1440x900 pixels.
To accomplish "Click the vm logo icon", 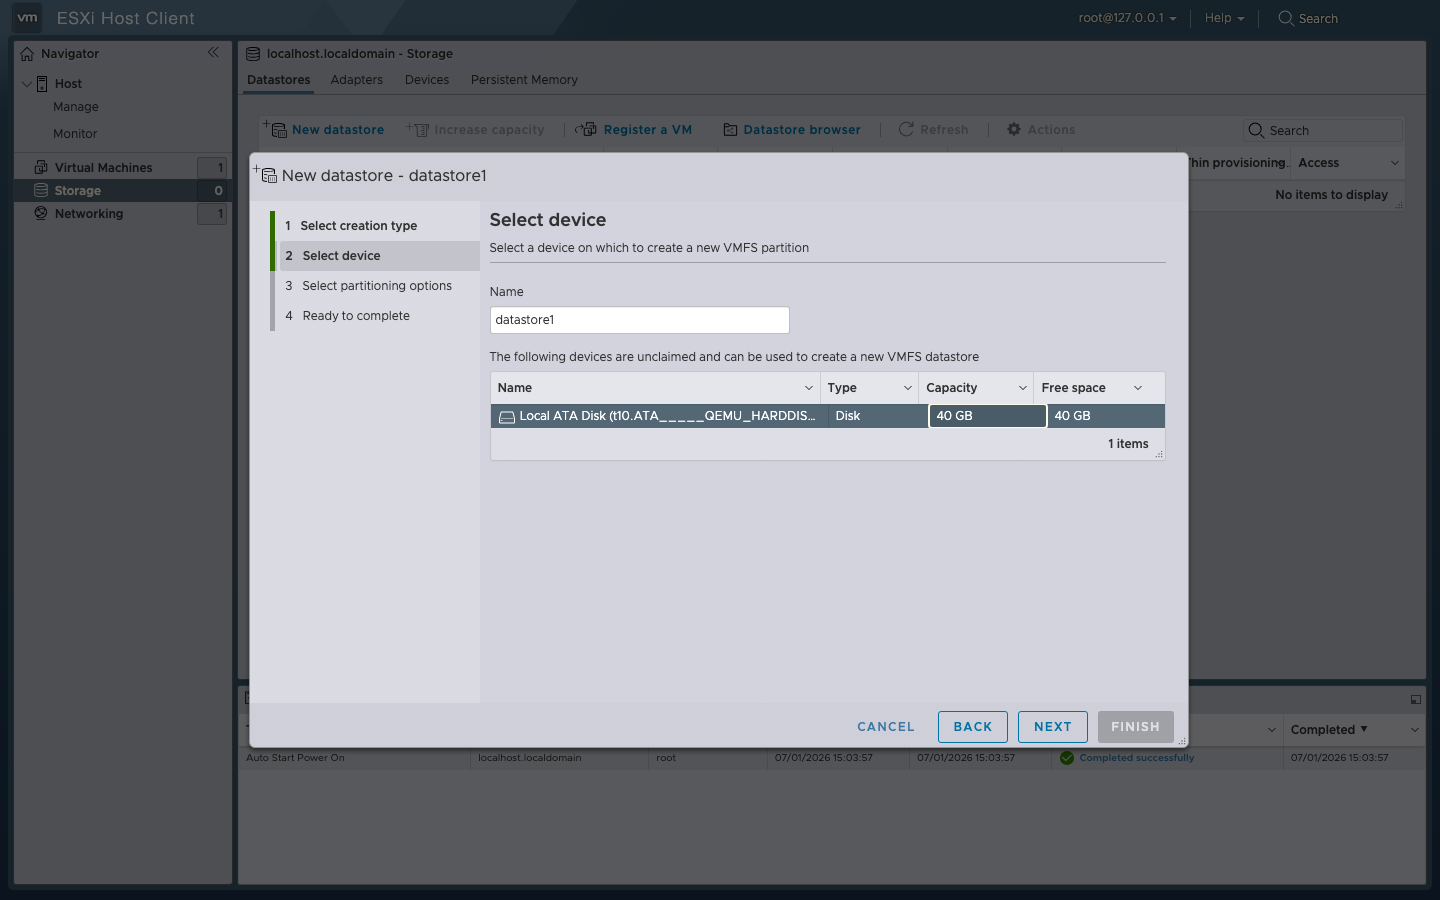I will [x=27, y=18].
